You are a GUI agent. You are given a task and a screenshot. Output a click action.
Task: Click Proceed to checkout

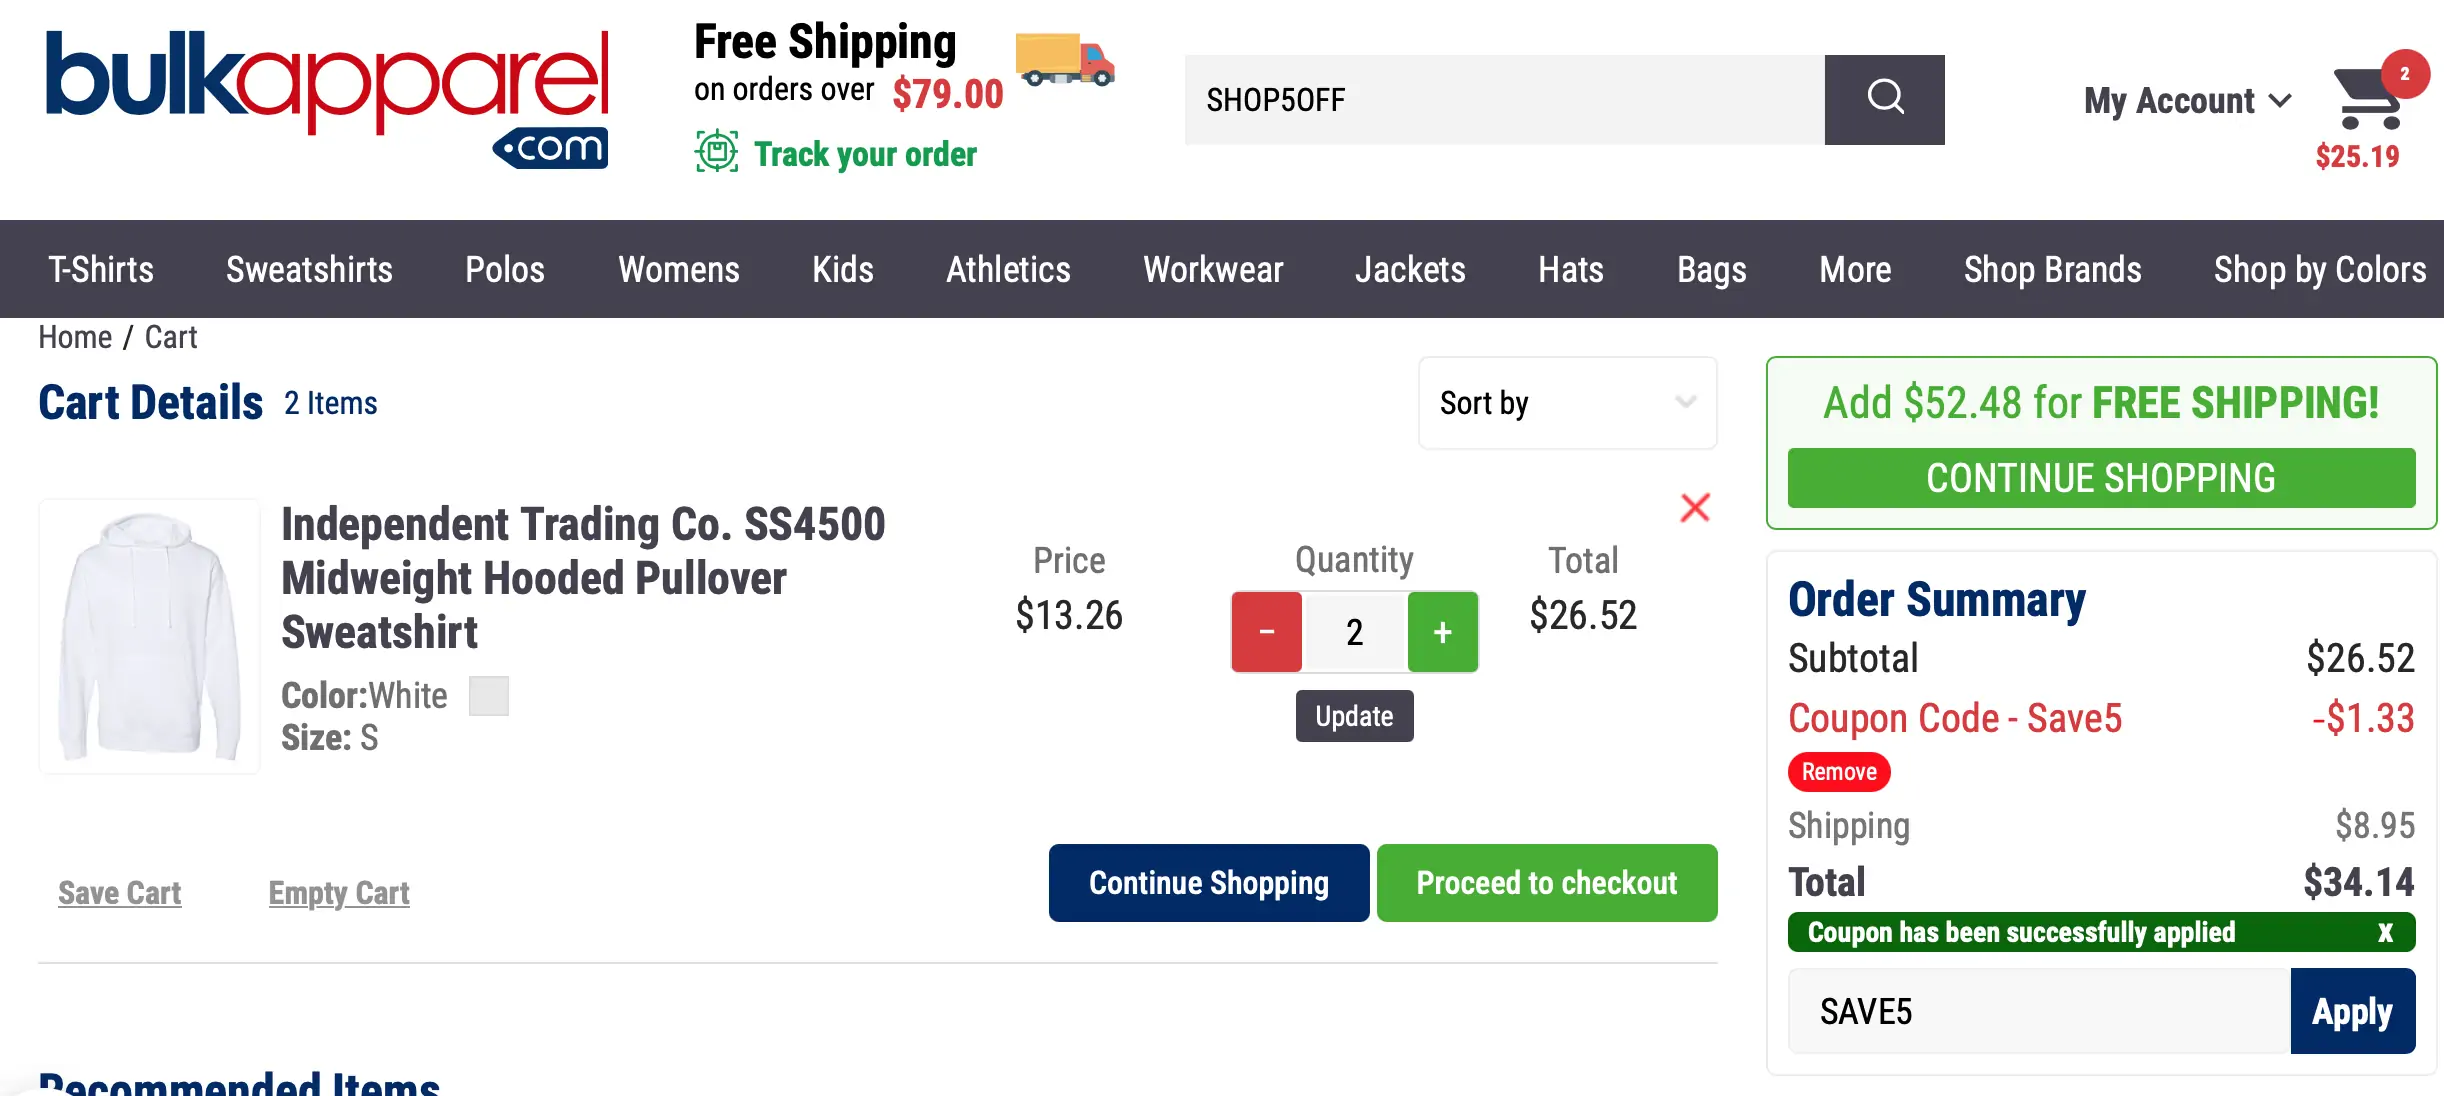[1546, 883]
